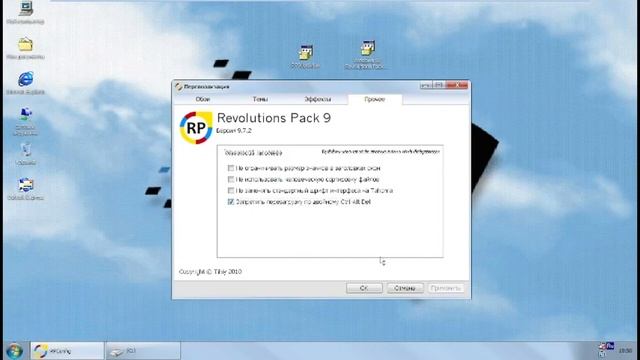640x360 pixels.
Task: Open the My Computer desktop icon
Action: [26, 9]
